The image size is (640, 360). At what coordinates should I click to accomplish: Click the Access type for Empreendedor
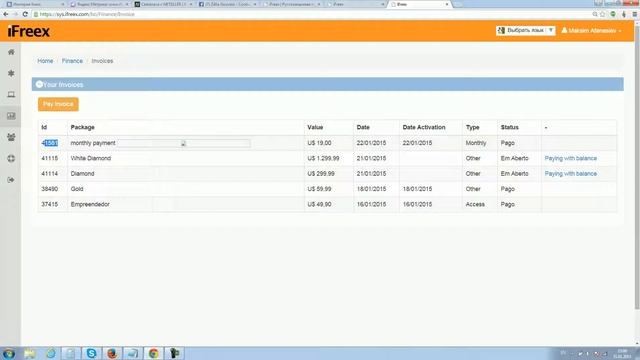tap(475, 204)
